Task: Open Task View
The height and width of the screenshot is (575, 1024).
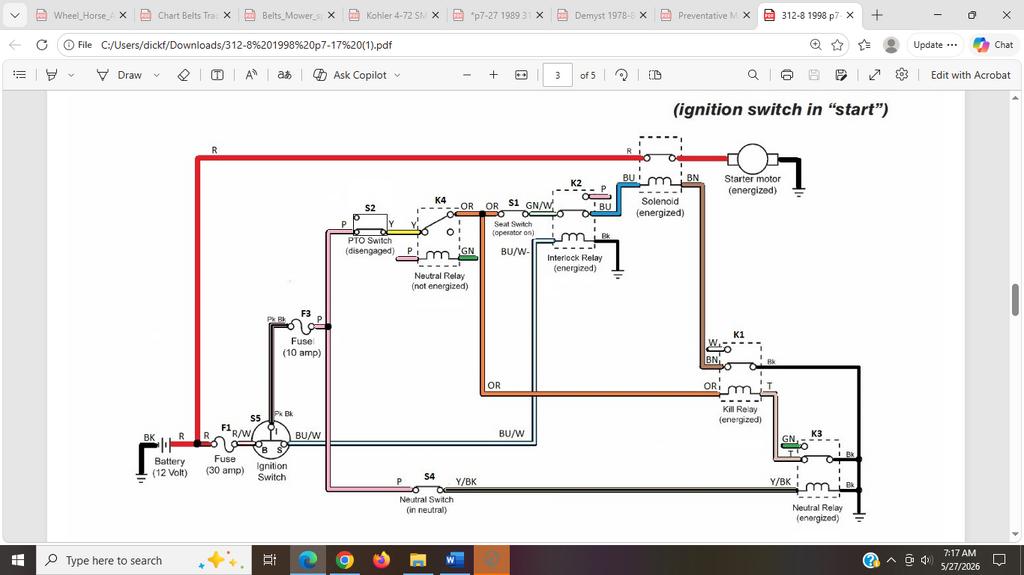Action: [269, 560]
